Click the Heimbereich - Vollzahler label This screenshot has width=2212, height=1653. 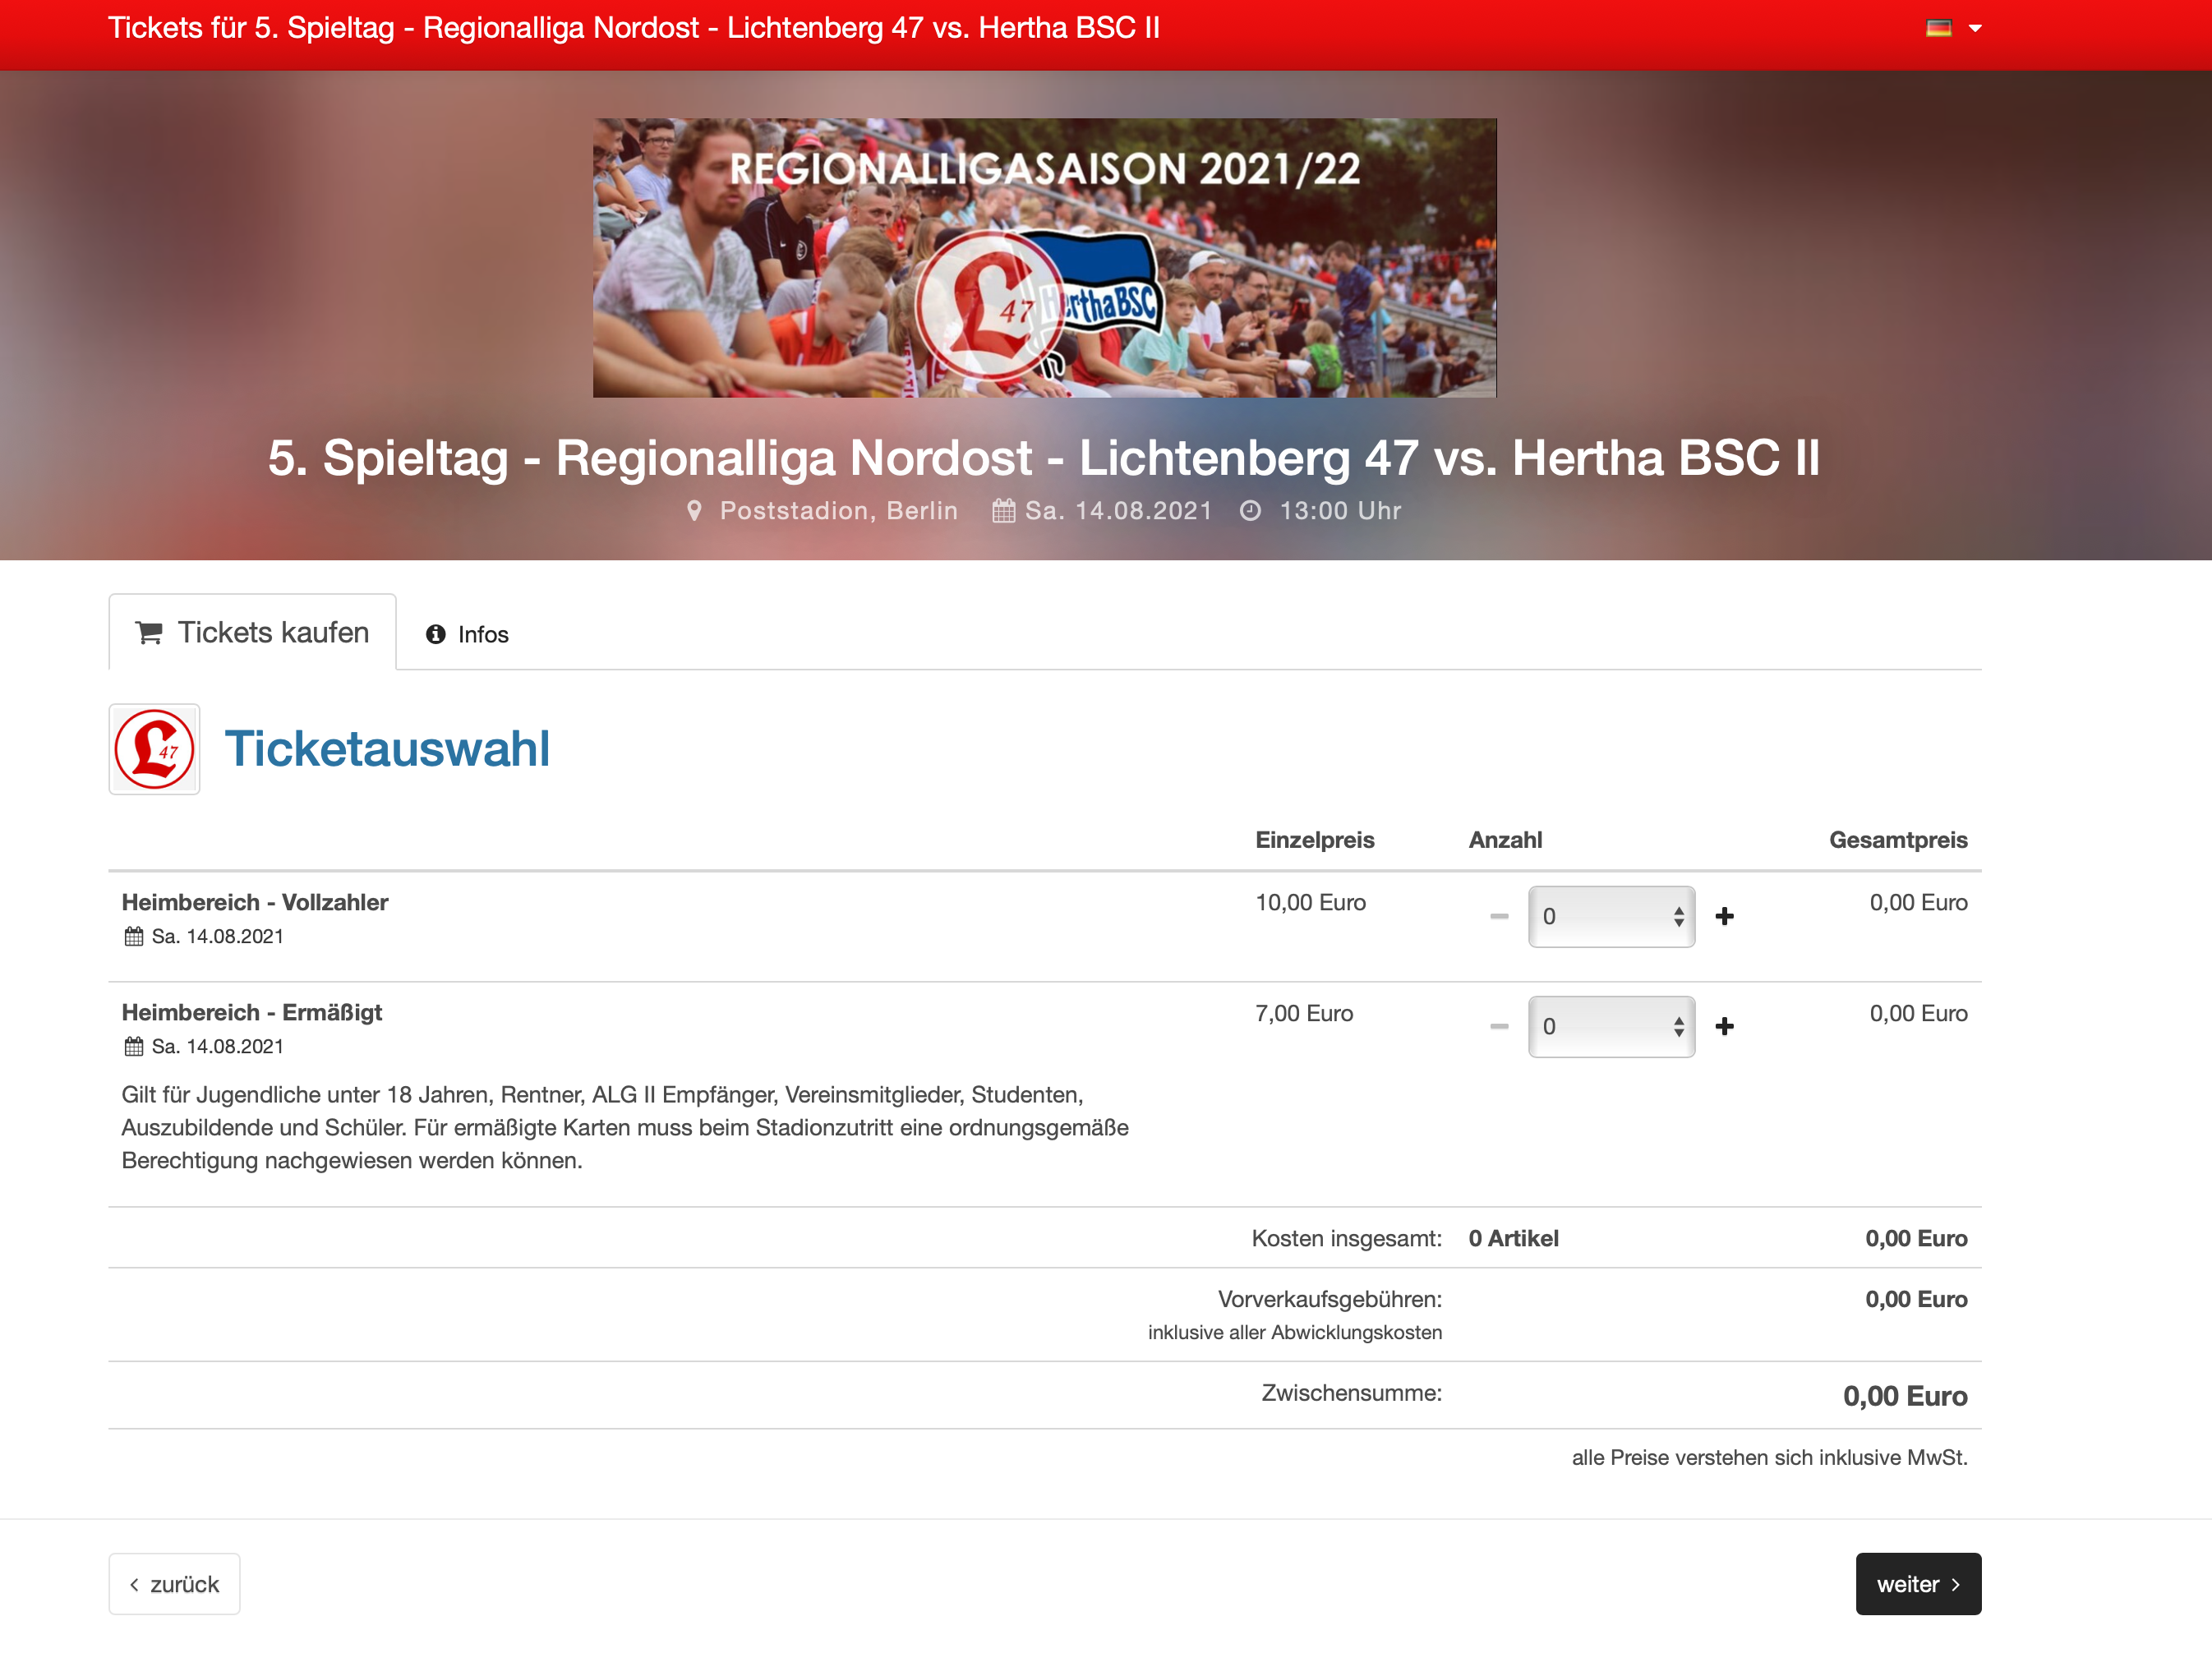(255, 902)
